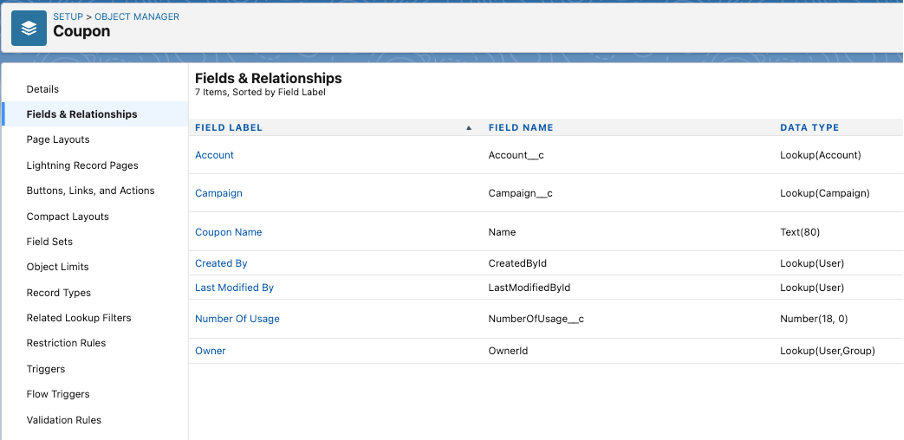
Task: Open the Number Of Usage field
Action: point(237,318)
